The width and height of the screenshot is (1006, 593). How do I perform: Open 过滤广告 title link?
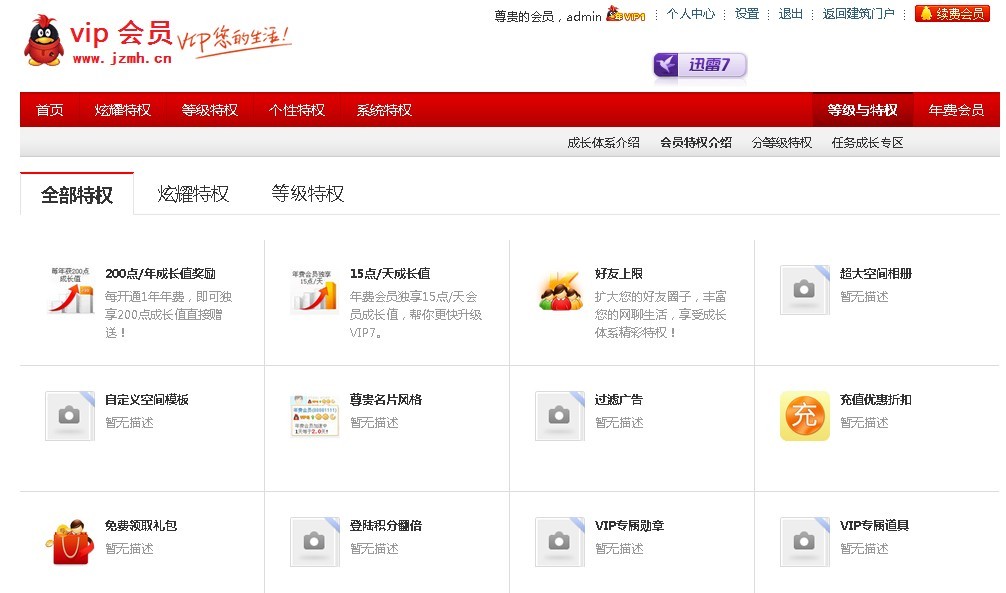(618, 399)
